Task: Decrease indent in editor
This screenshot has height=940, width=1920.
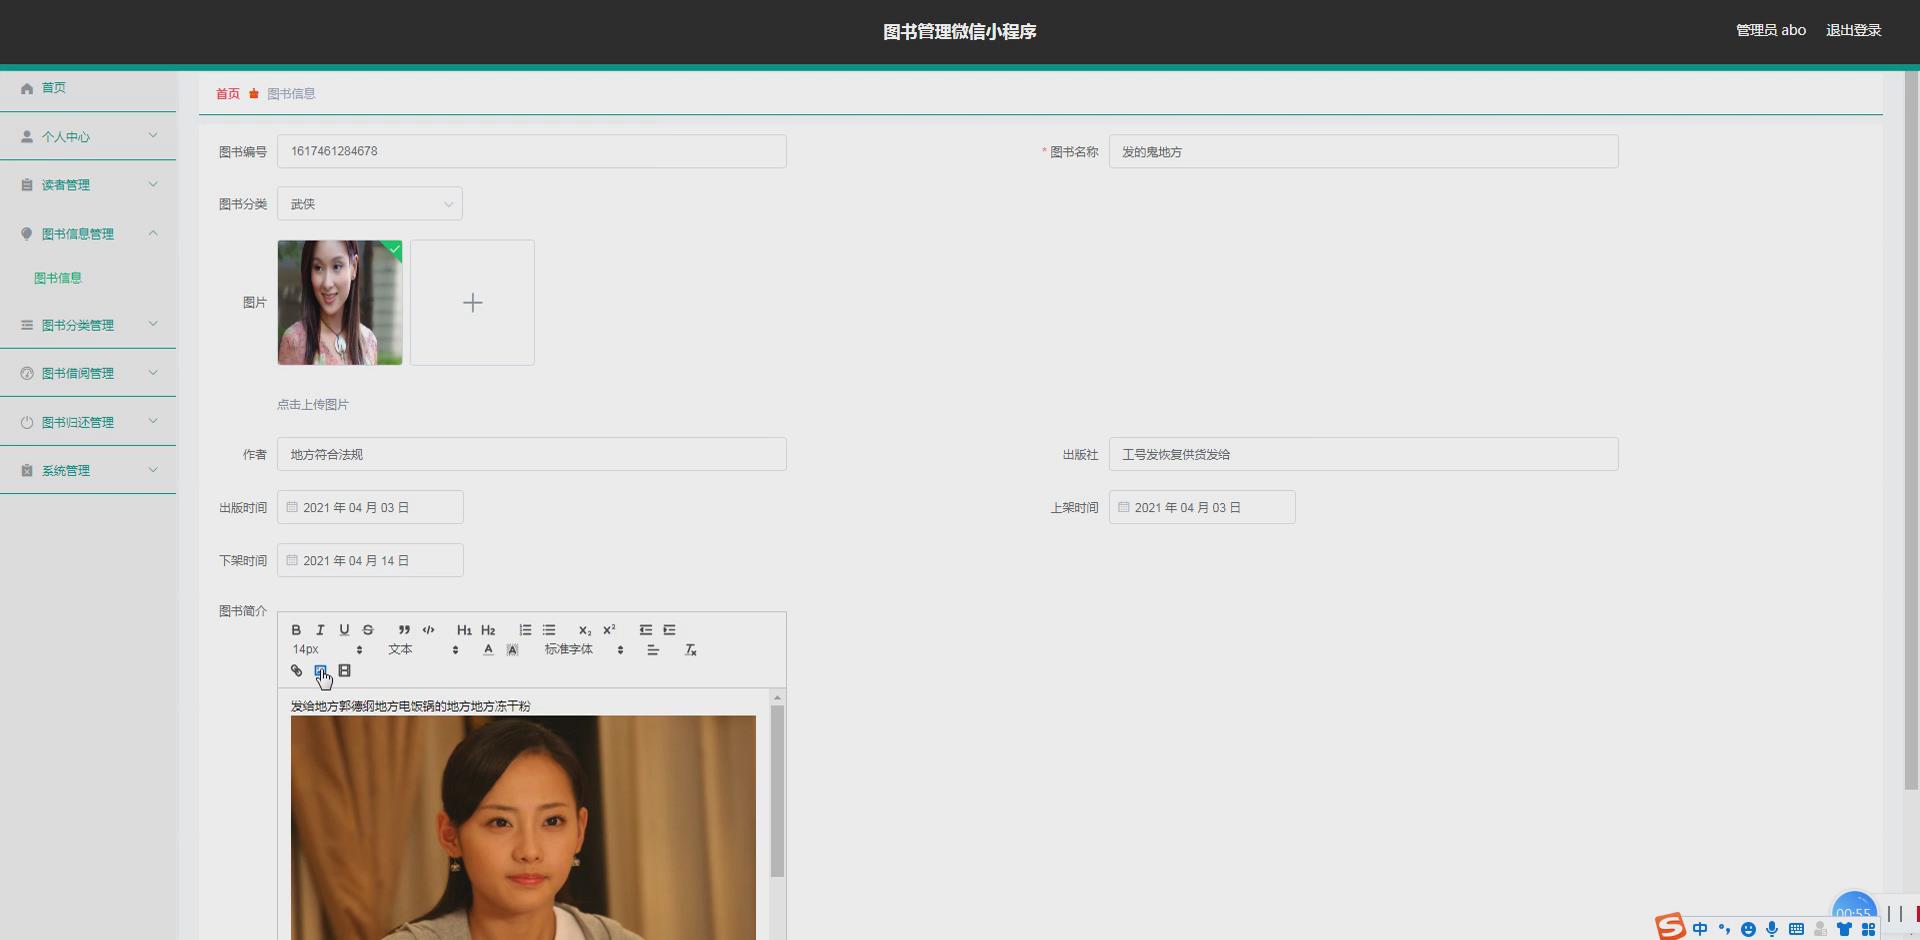Action: coord(645,630)
